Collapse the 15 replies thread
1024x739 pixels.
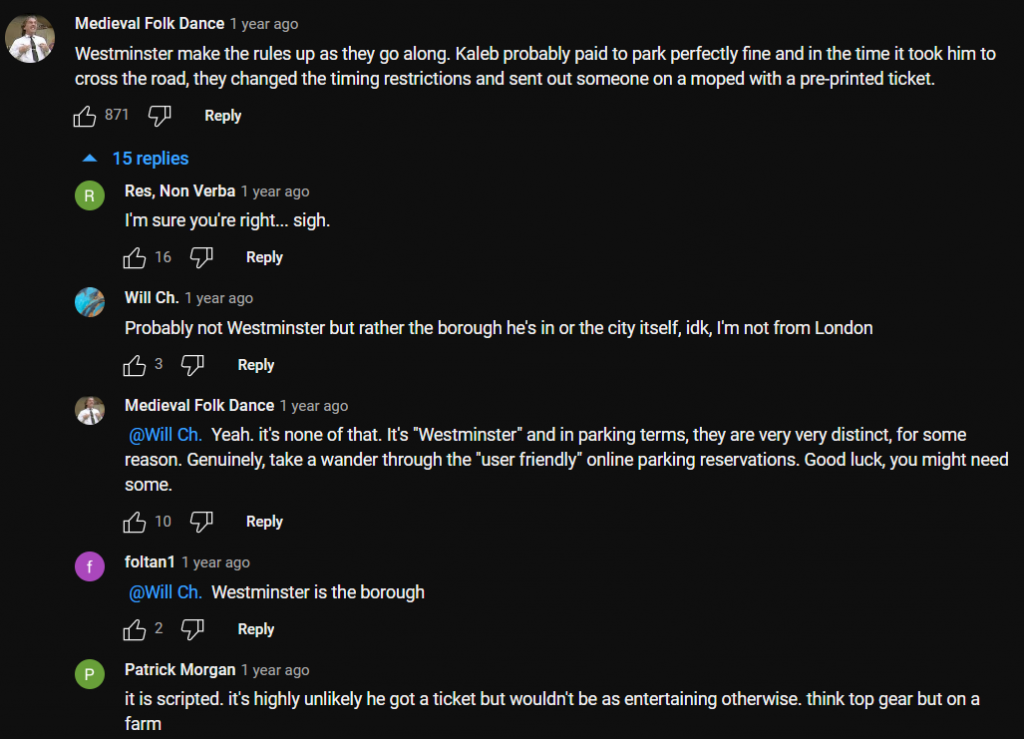[136, 159]
